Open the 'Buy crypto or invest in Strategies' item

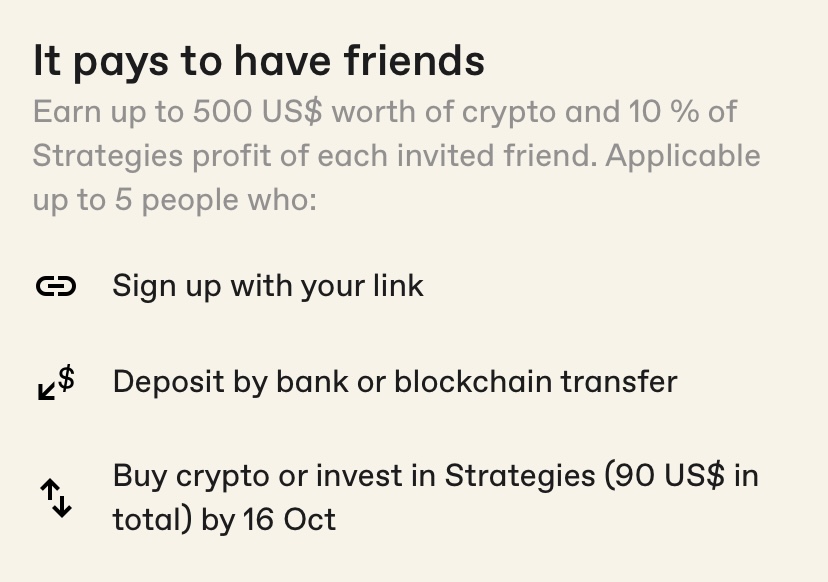[436, 497]
